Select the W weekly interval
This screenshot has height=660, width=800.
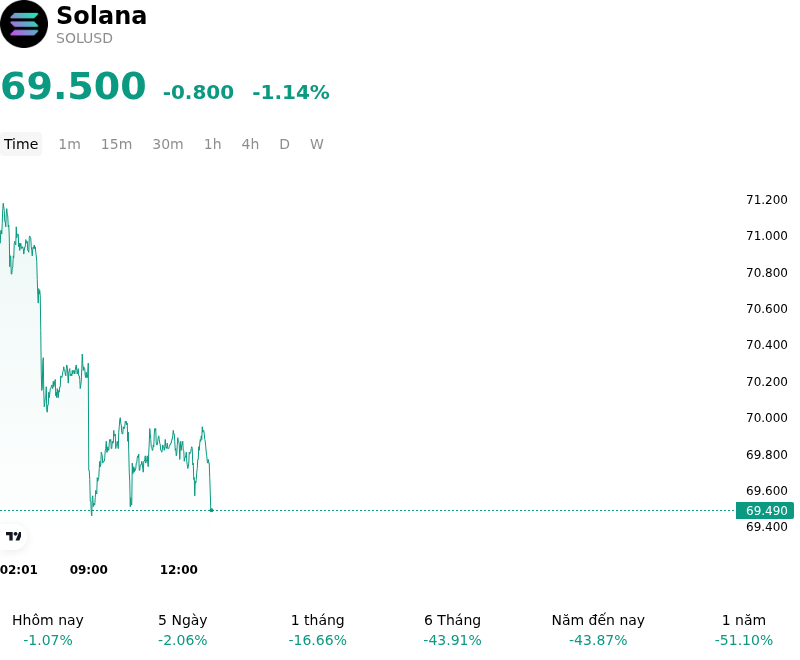point(317,144)
